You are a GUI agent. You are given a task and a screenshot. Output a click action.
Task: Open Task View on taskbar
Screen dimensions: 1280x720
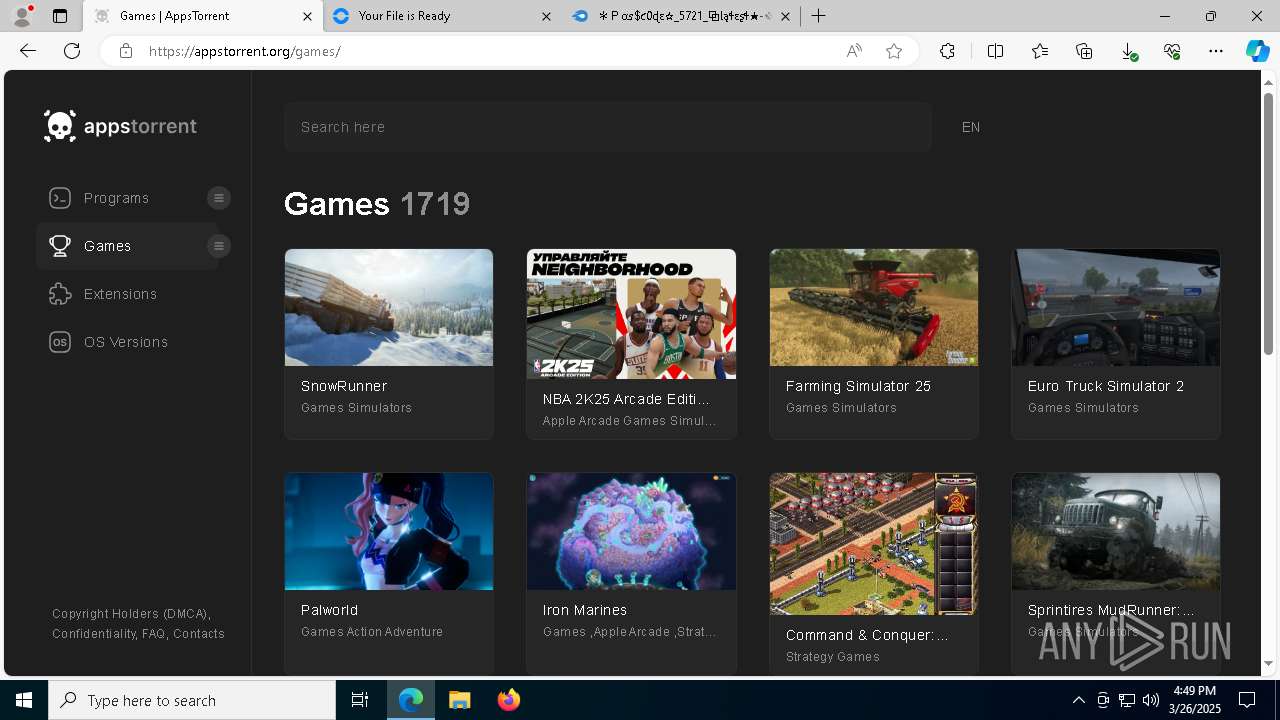click(x=360, y=700)
